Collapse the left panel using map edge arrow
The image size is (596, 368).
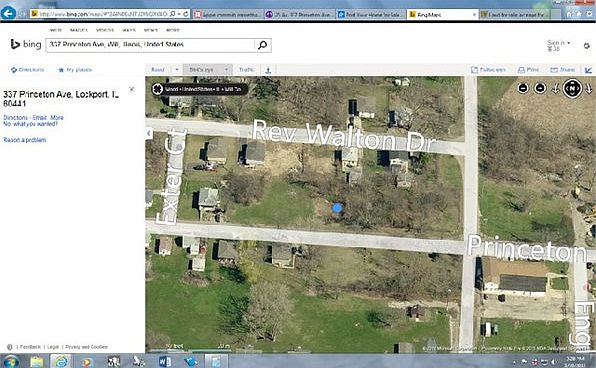149,133
